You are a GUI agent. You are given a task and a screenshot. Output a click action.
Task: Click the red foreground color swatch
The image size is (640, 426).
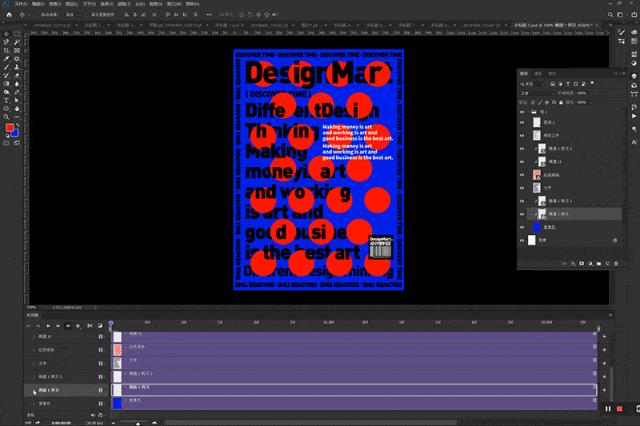tap(9, 129)
